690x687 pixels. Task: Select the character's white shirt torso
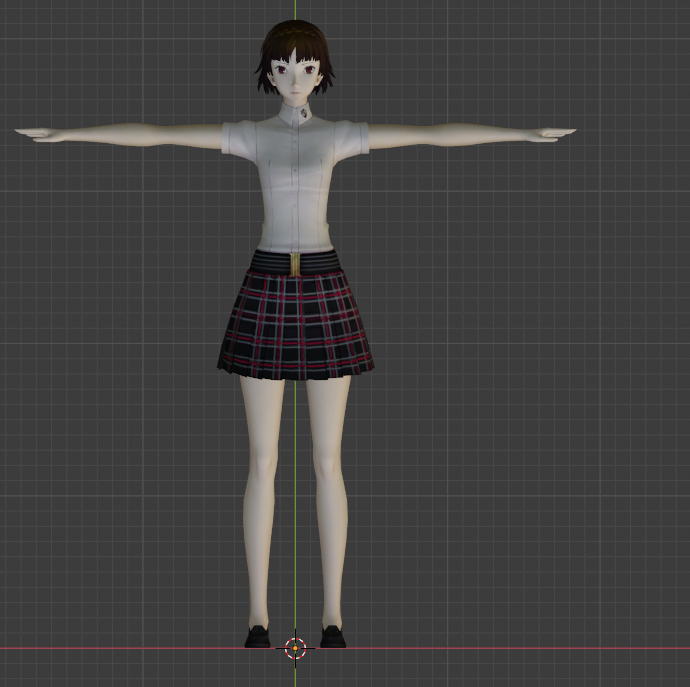pyautogui.click(x=295, y=186)
